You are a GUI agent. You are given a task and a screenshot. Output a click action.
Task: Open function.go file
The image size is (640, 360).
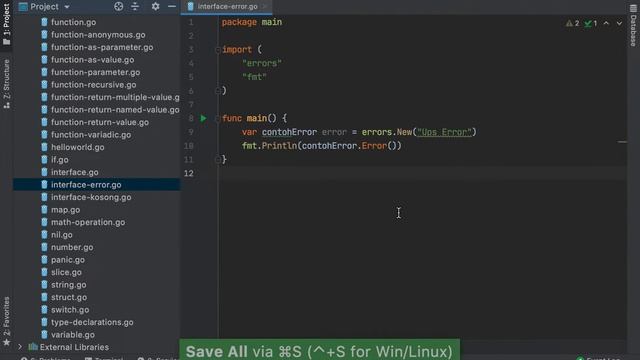tap(73, 22)
